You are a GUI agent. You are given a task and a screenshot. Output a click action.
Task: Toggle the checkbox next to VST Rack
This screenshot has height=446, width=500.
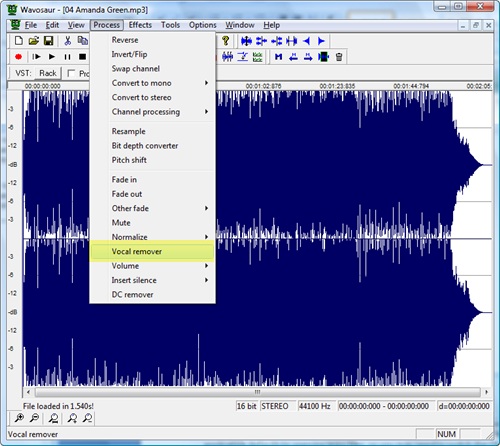pos(71,73)
